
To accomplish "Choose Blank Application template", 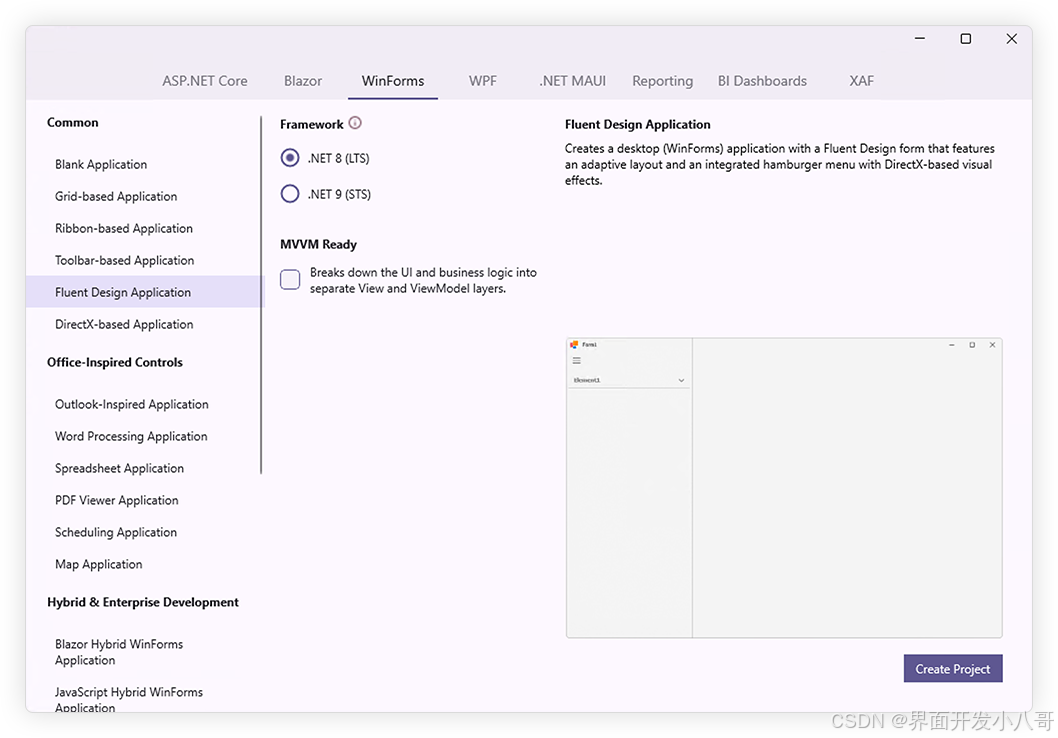I will pyautogui.click(x=145, y=165).
